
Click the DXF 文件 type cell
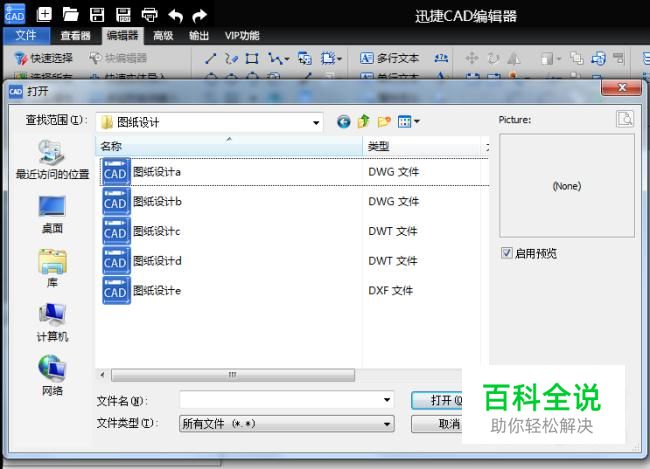(x=390, y=291)
